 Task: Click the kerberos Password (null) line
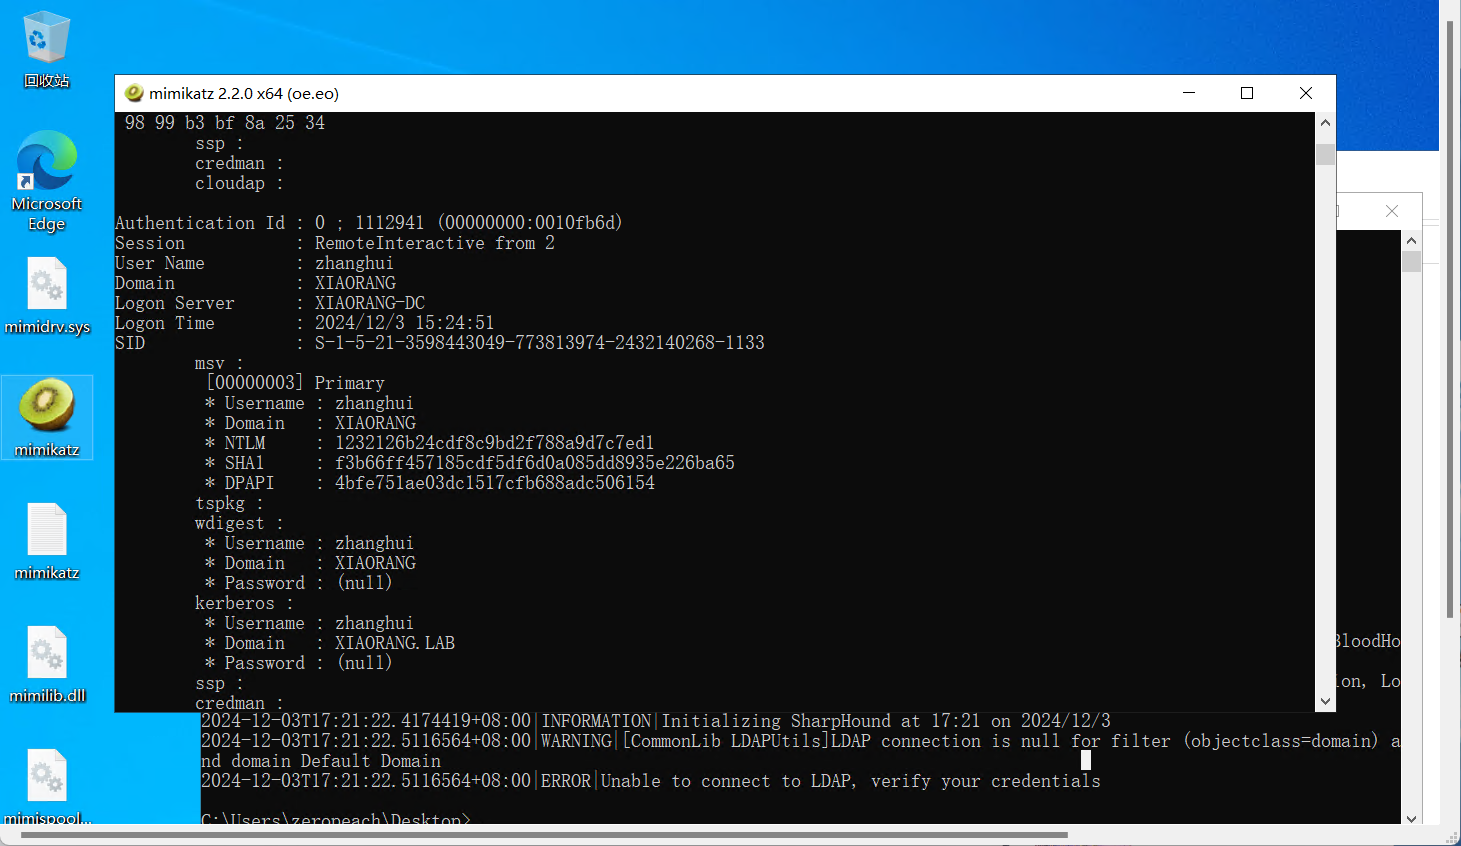click(298, 663)
